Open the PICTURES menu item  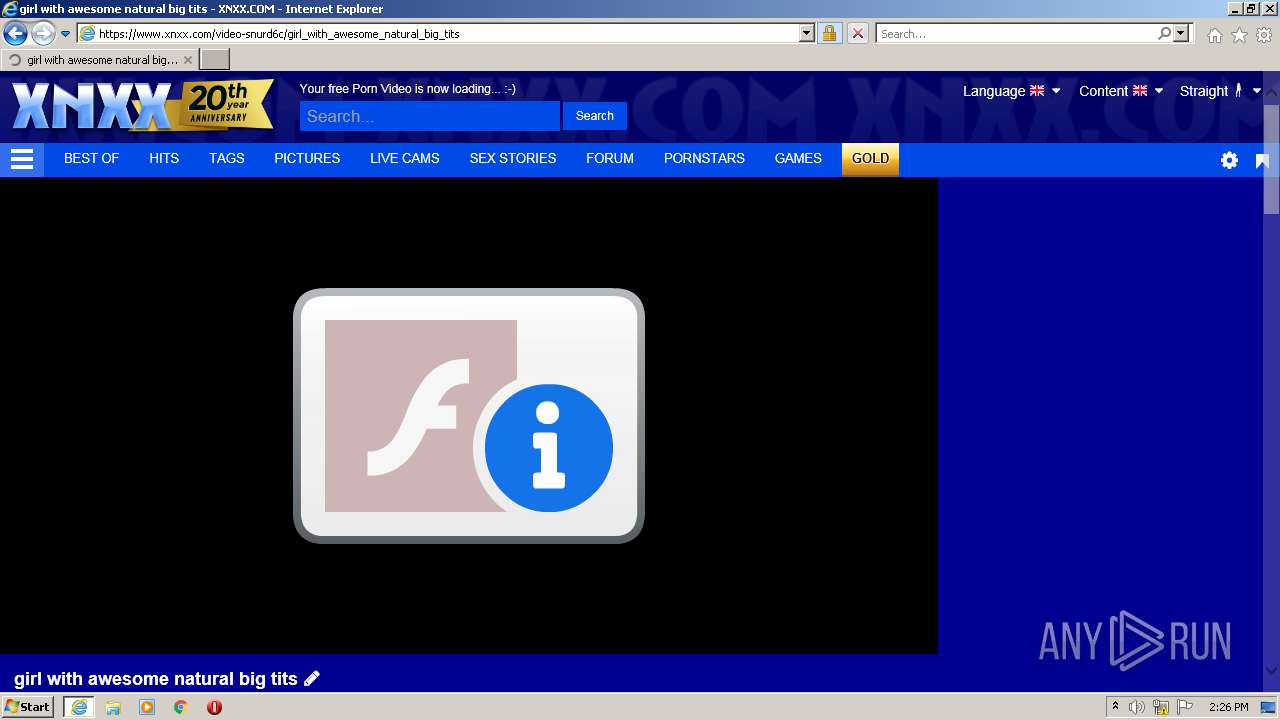click(x=307, y=158)
